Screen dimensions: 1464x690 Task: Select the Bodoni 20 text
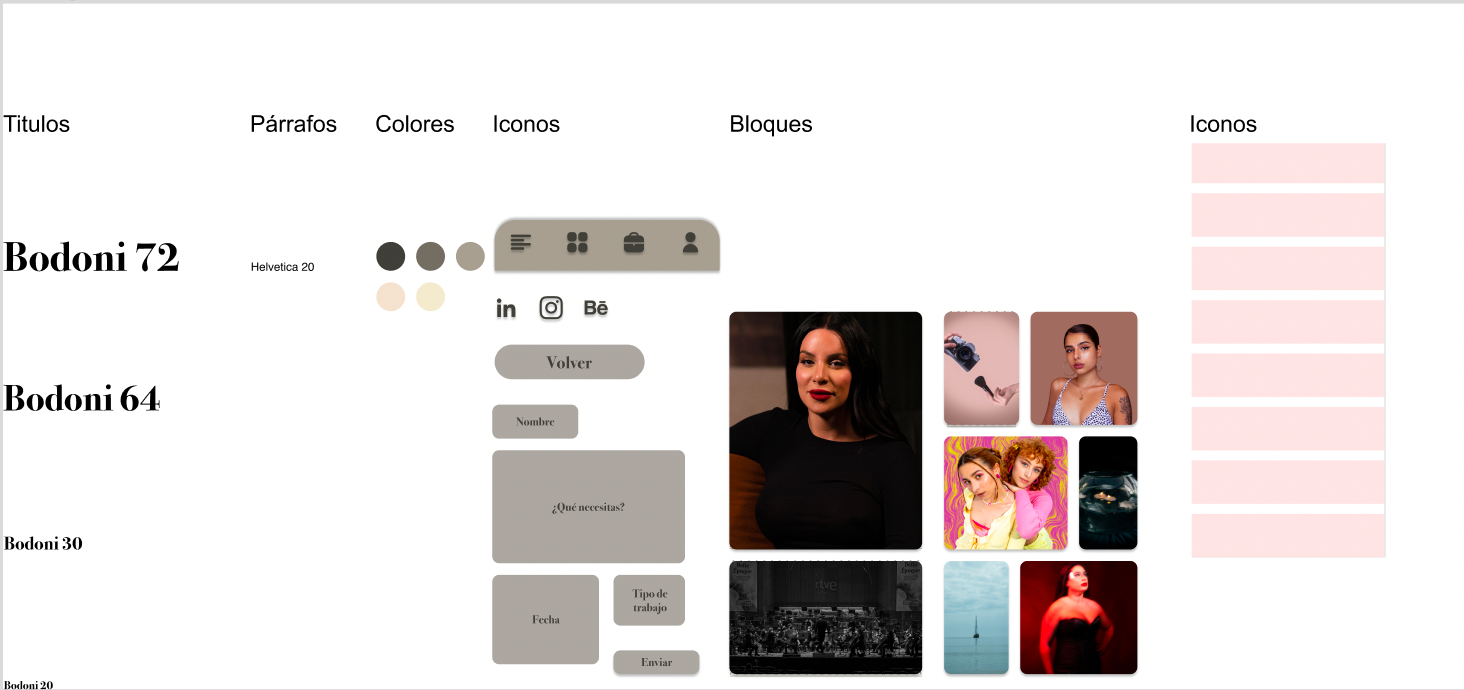pyautogui.click(x=28, y=685)
